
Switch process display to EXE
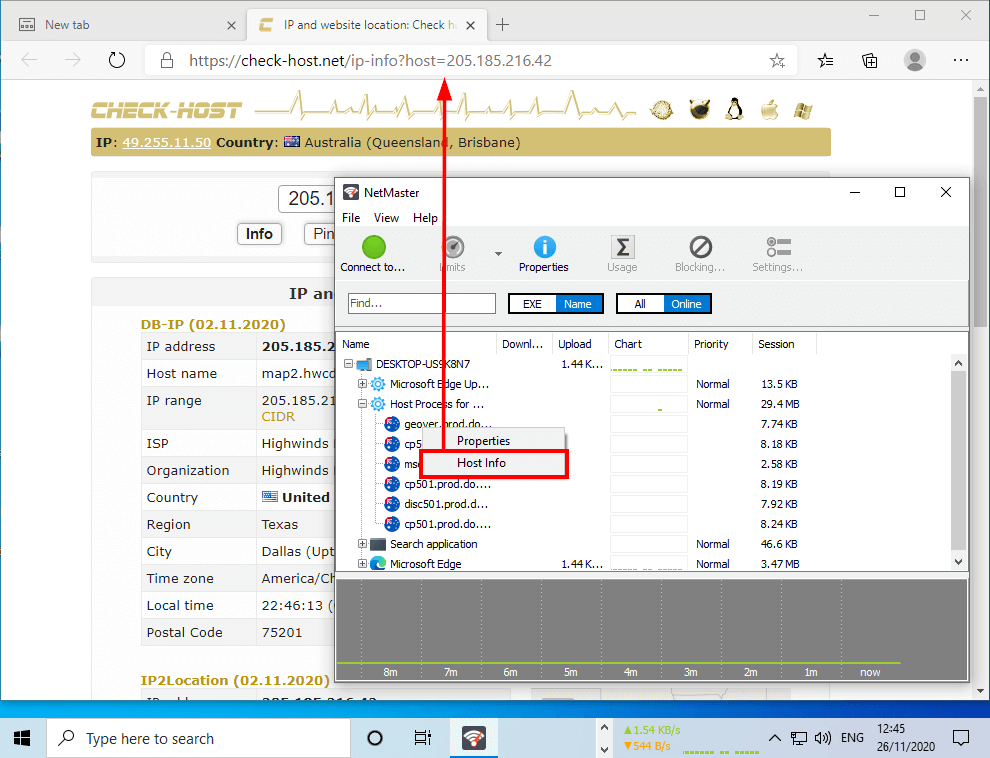click(x=532, y=304)
